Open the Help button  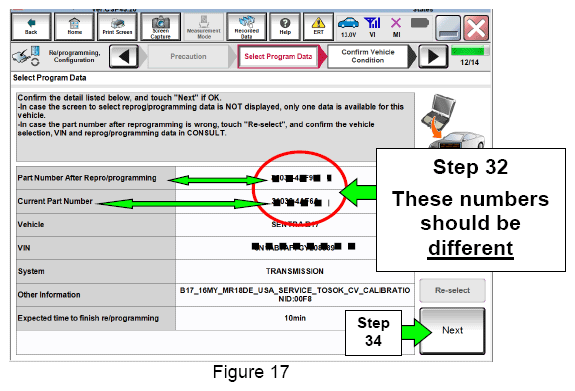pos(285,27)
